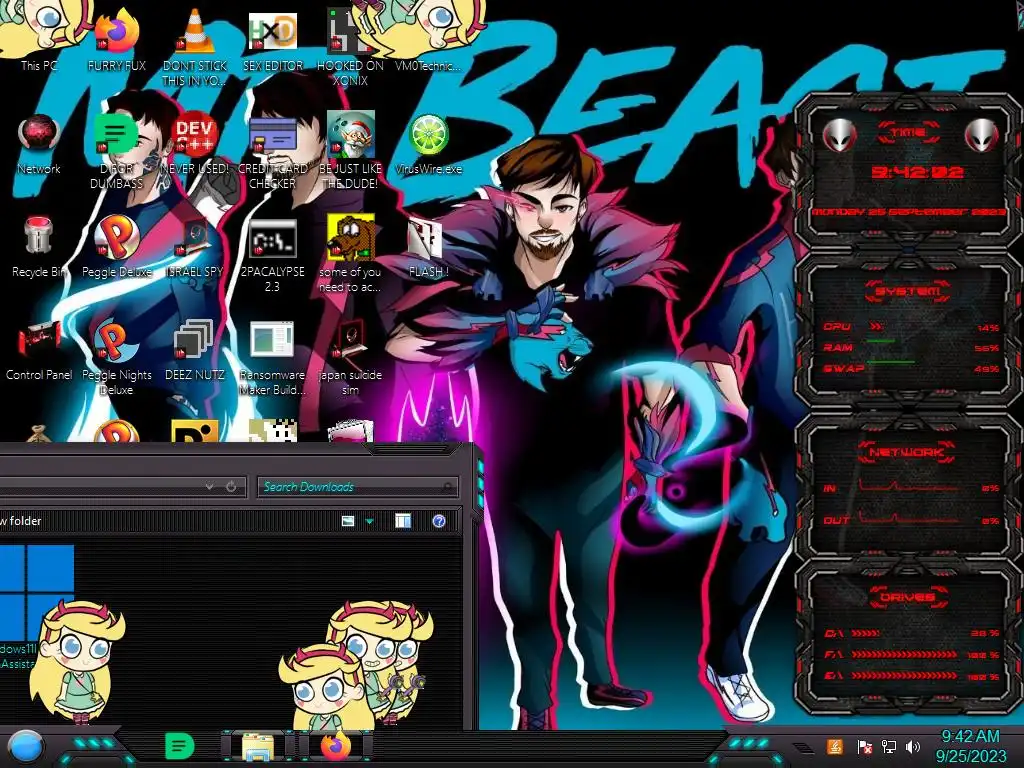Image resolution: width=1024 pixels, height=768 pixels.
Task: Click the SYSTEM header in the widget
Action: click(x=908, y=291)
